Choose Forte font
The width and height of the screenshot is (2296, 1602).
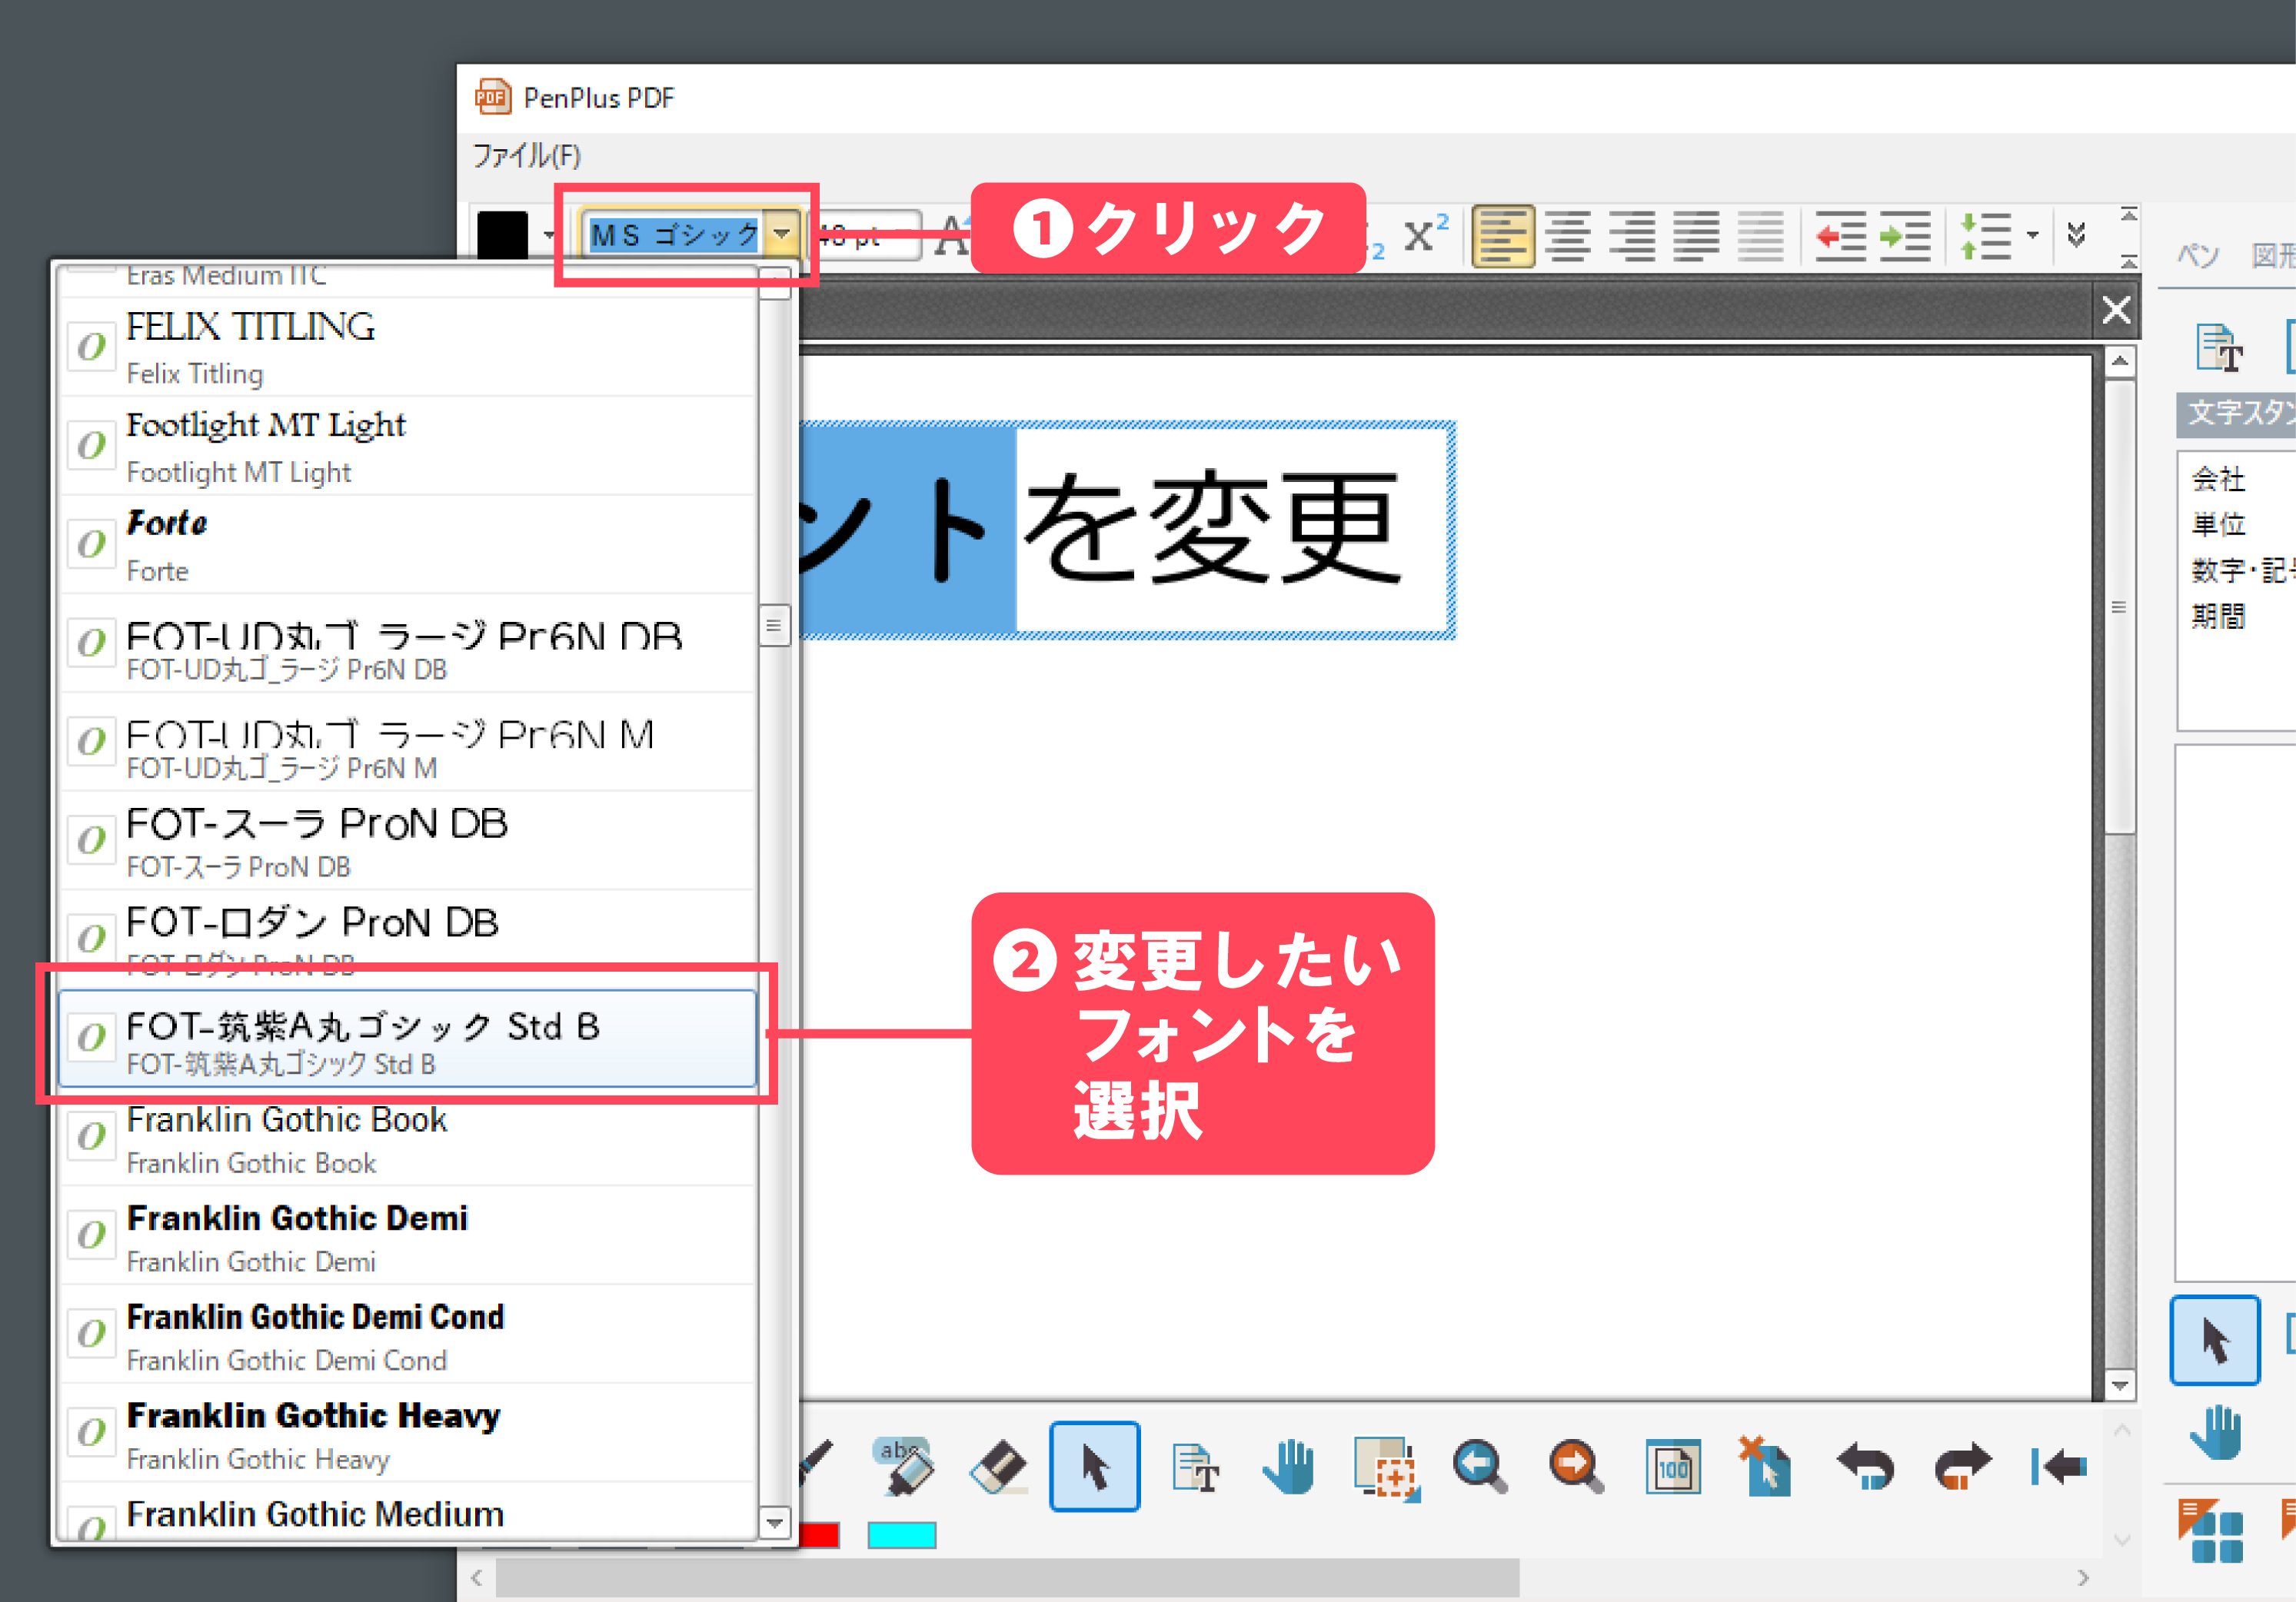[408, 544]
